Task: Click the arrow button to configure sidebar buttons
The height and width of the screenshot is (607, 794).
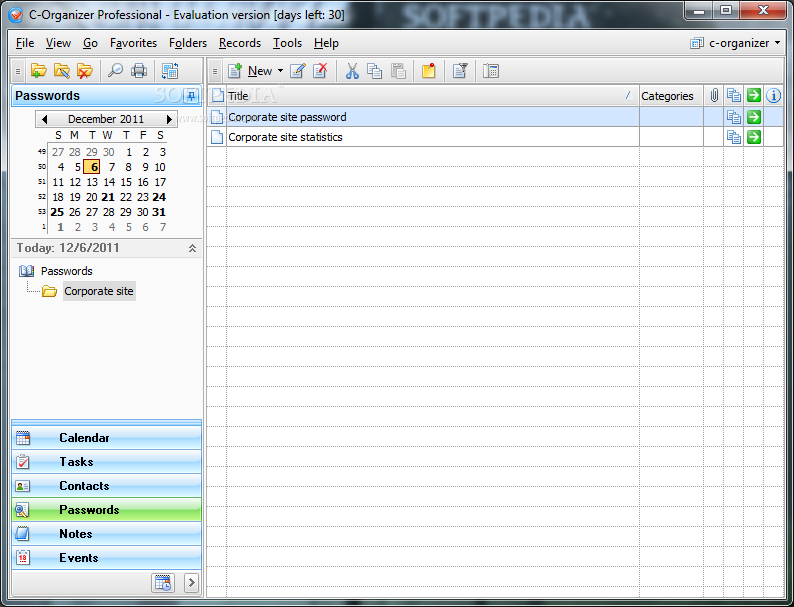Action: pyautogui.click(x=191, y=583)
